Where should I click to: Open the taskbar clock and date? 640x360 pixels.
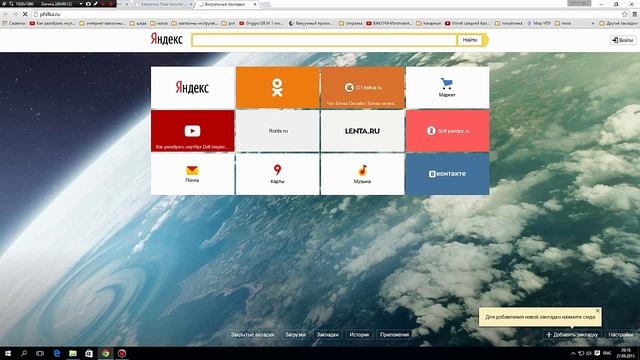tap(625, 353)
